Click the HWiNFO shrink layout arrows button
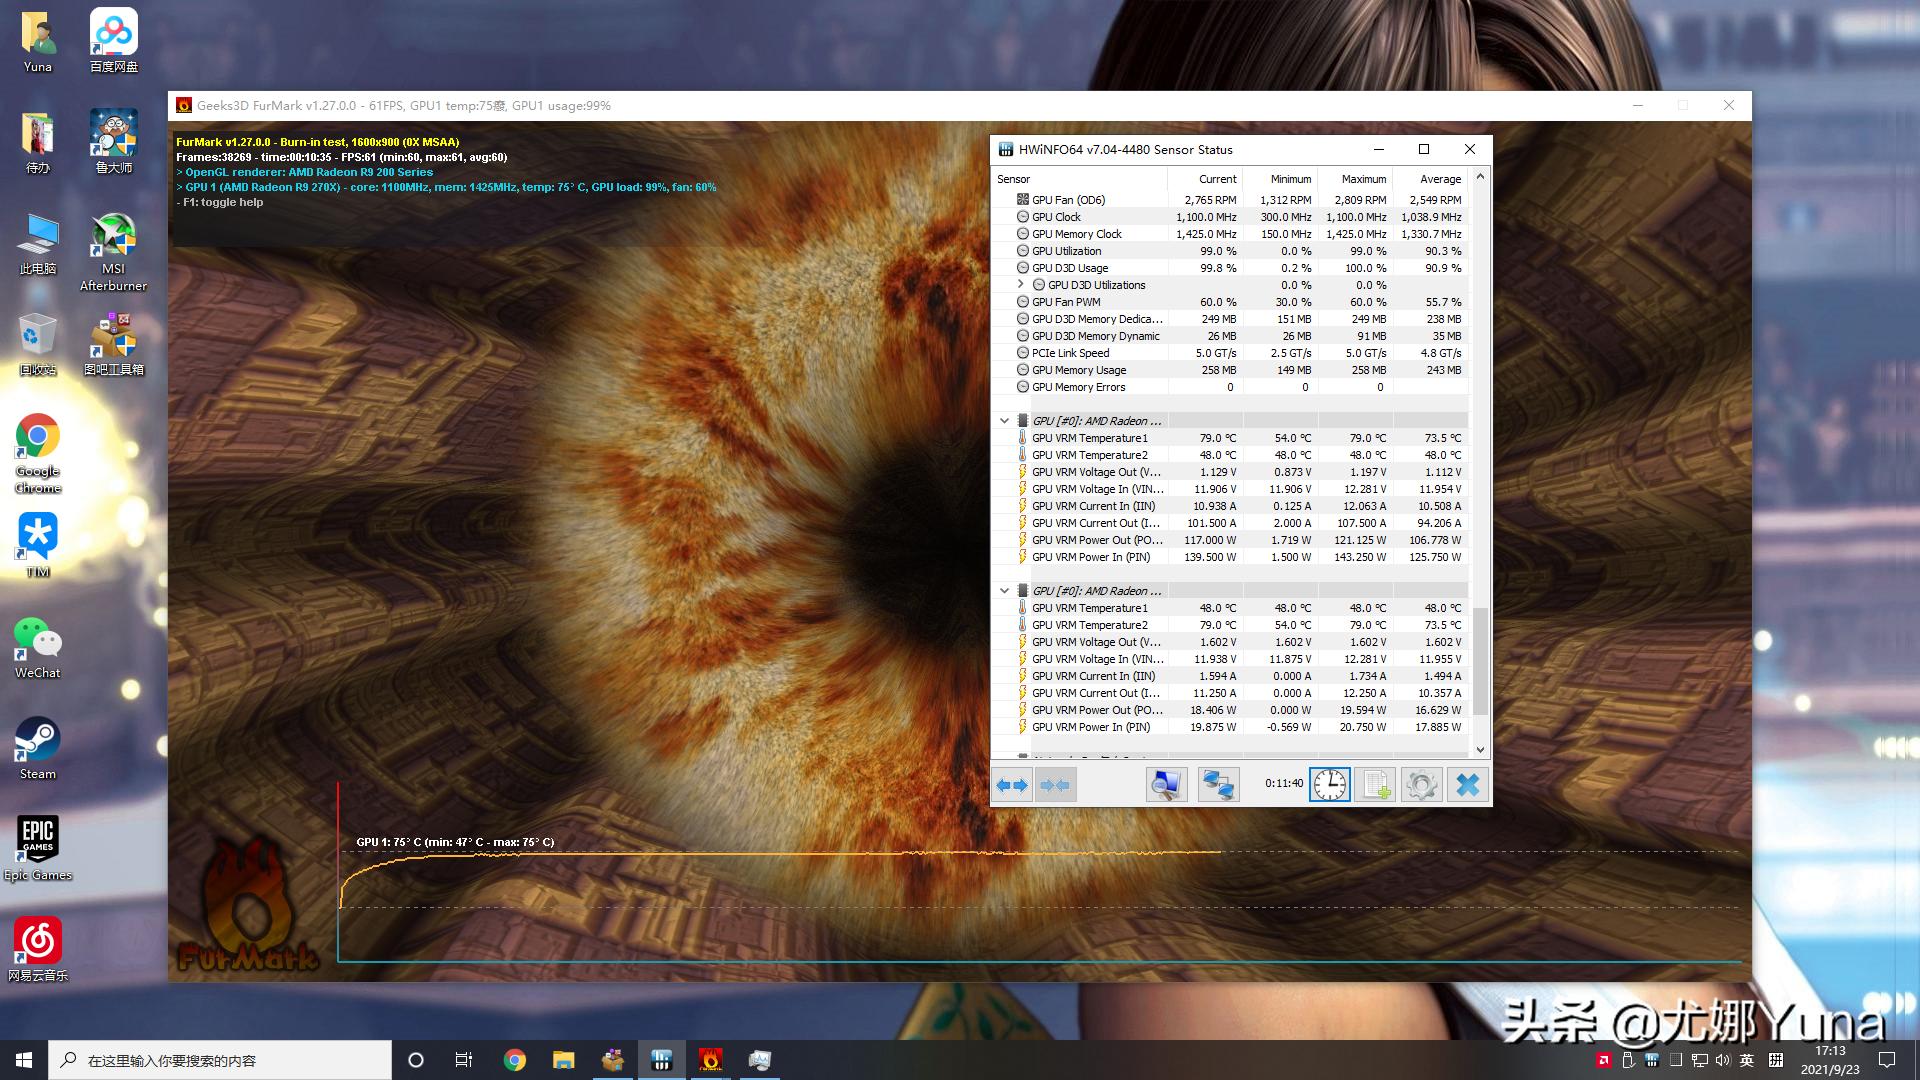Viewport: 1920px width, 1080px height. [x=1055, y=785]
